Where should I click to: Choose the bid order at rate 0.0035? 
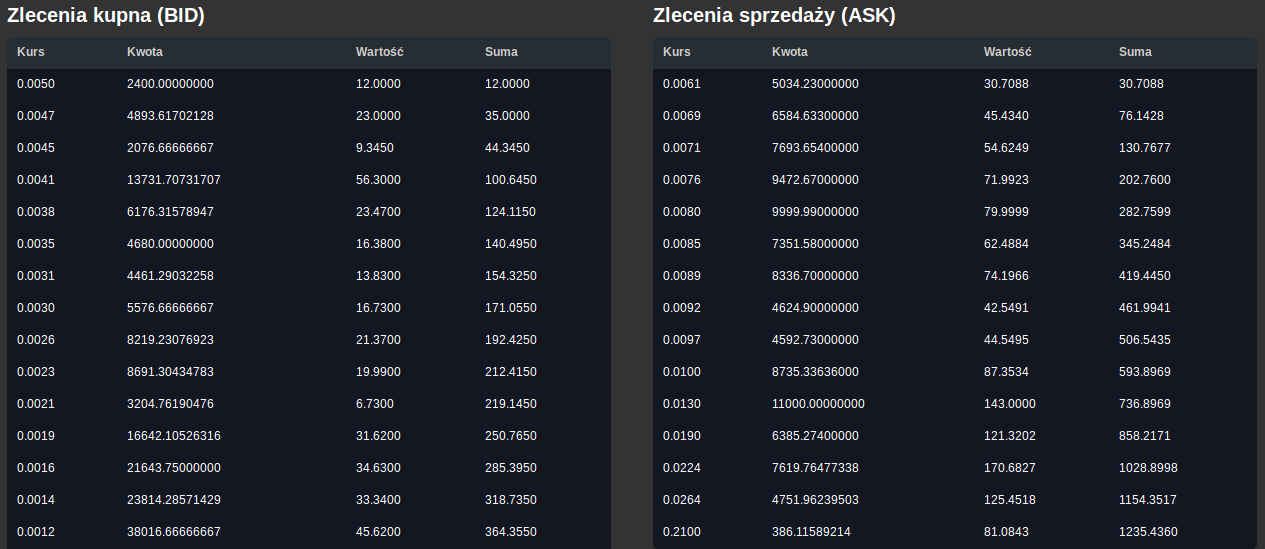(x=309, y=244)
